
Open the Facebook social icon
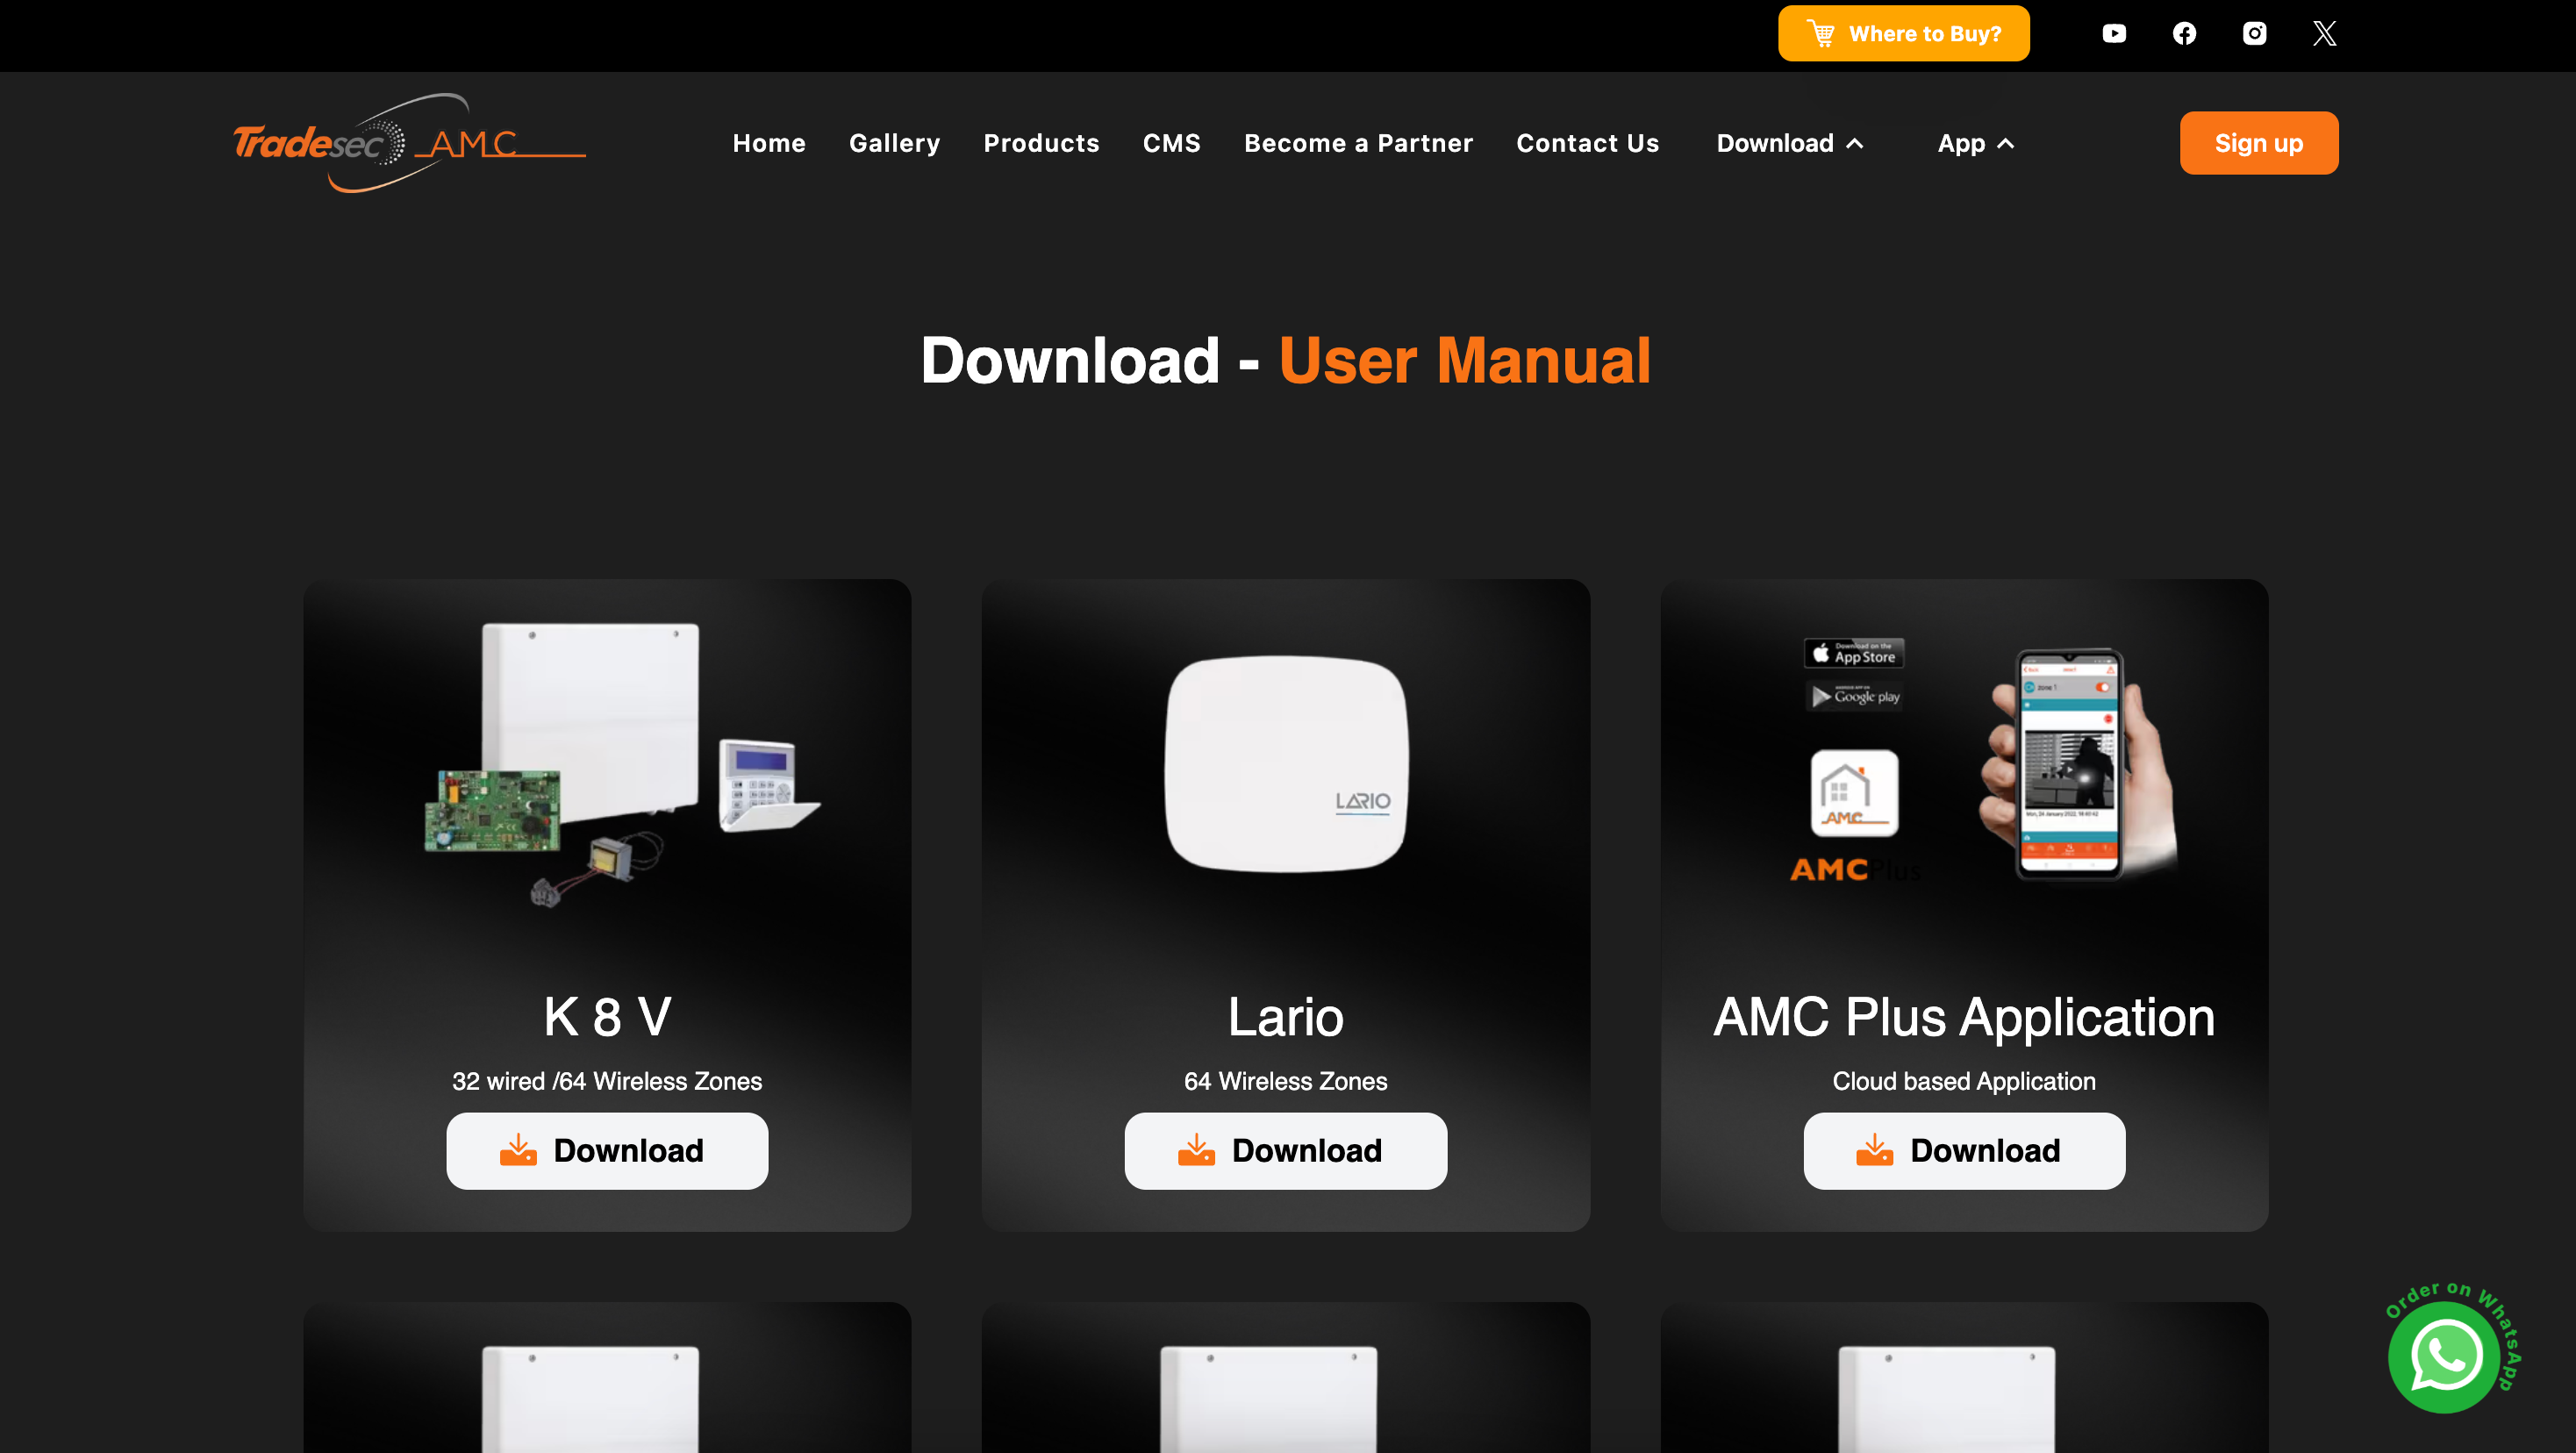(x=2184, y=33)
